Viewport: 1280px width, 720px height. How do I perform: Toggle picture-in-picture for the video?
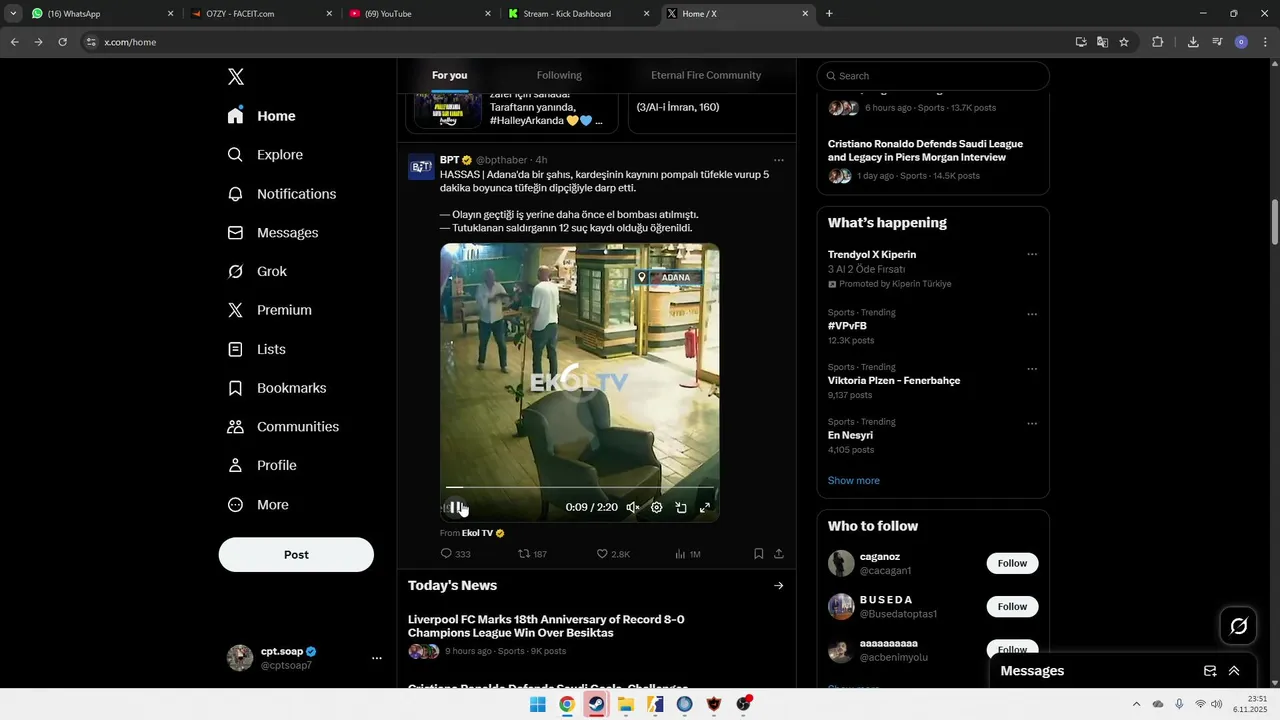(681, 508)
